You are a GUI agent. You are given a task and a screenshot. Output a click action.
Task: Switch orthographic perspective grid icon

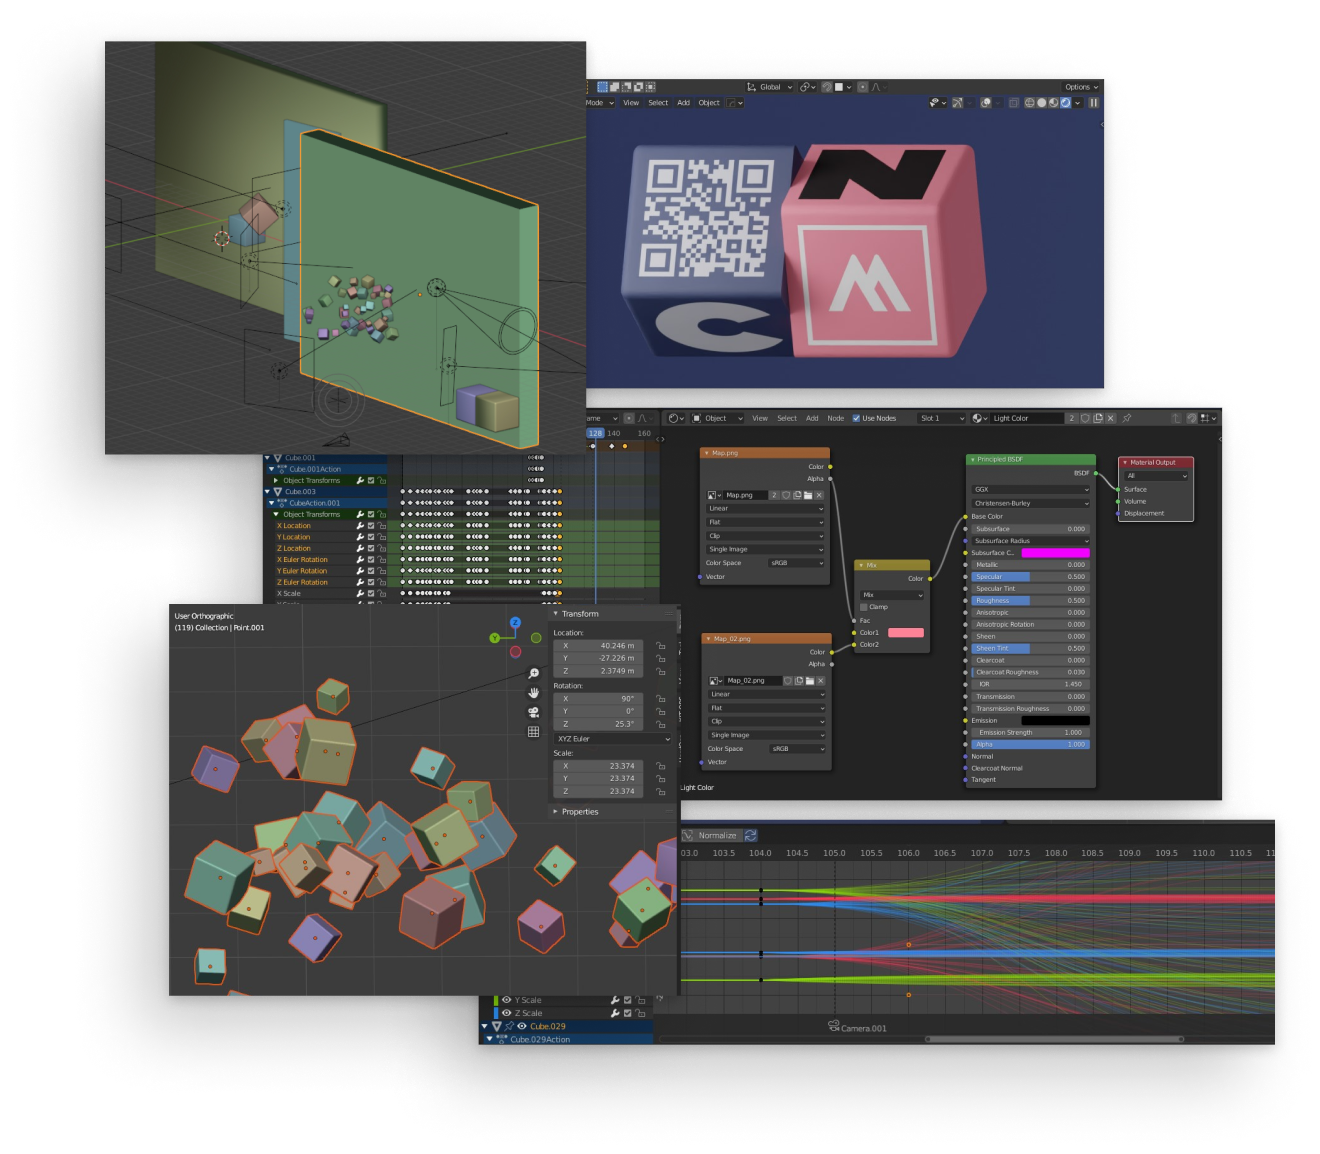534,732
